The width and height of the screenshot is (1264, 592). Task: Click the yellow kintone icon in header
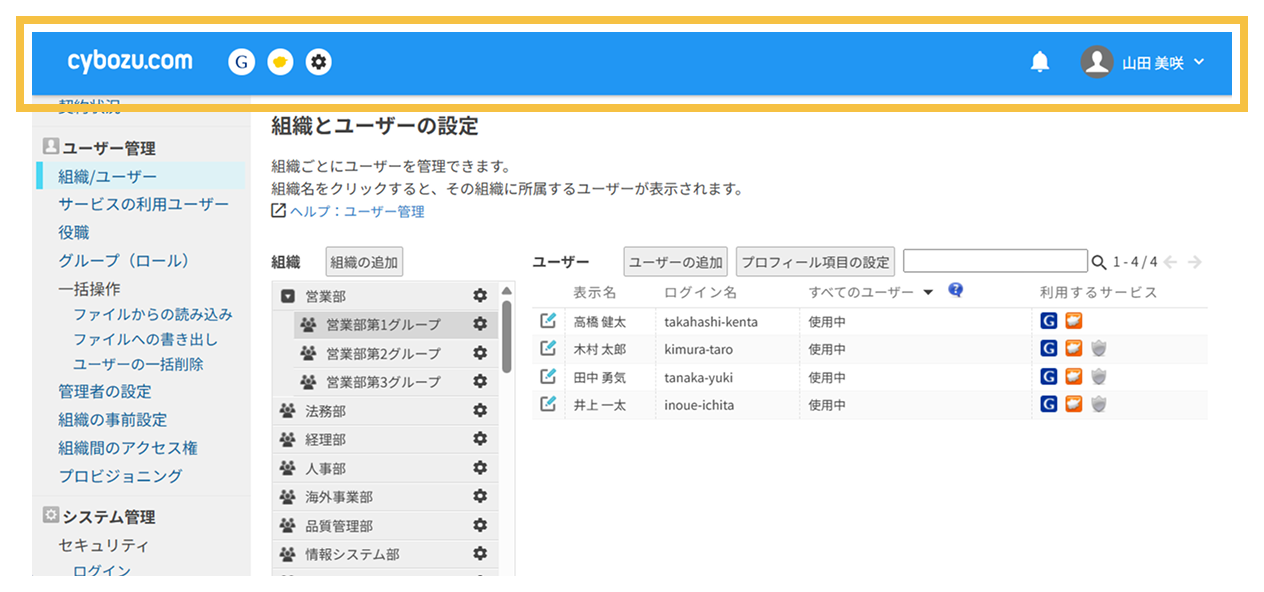280,62
